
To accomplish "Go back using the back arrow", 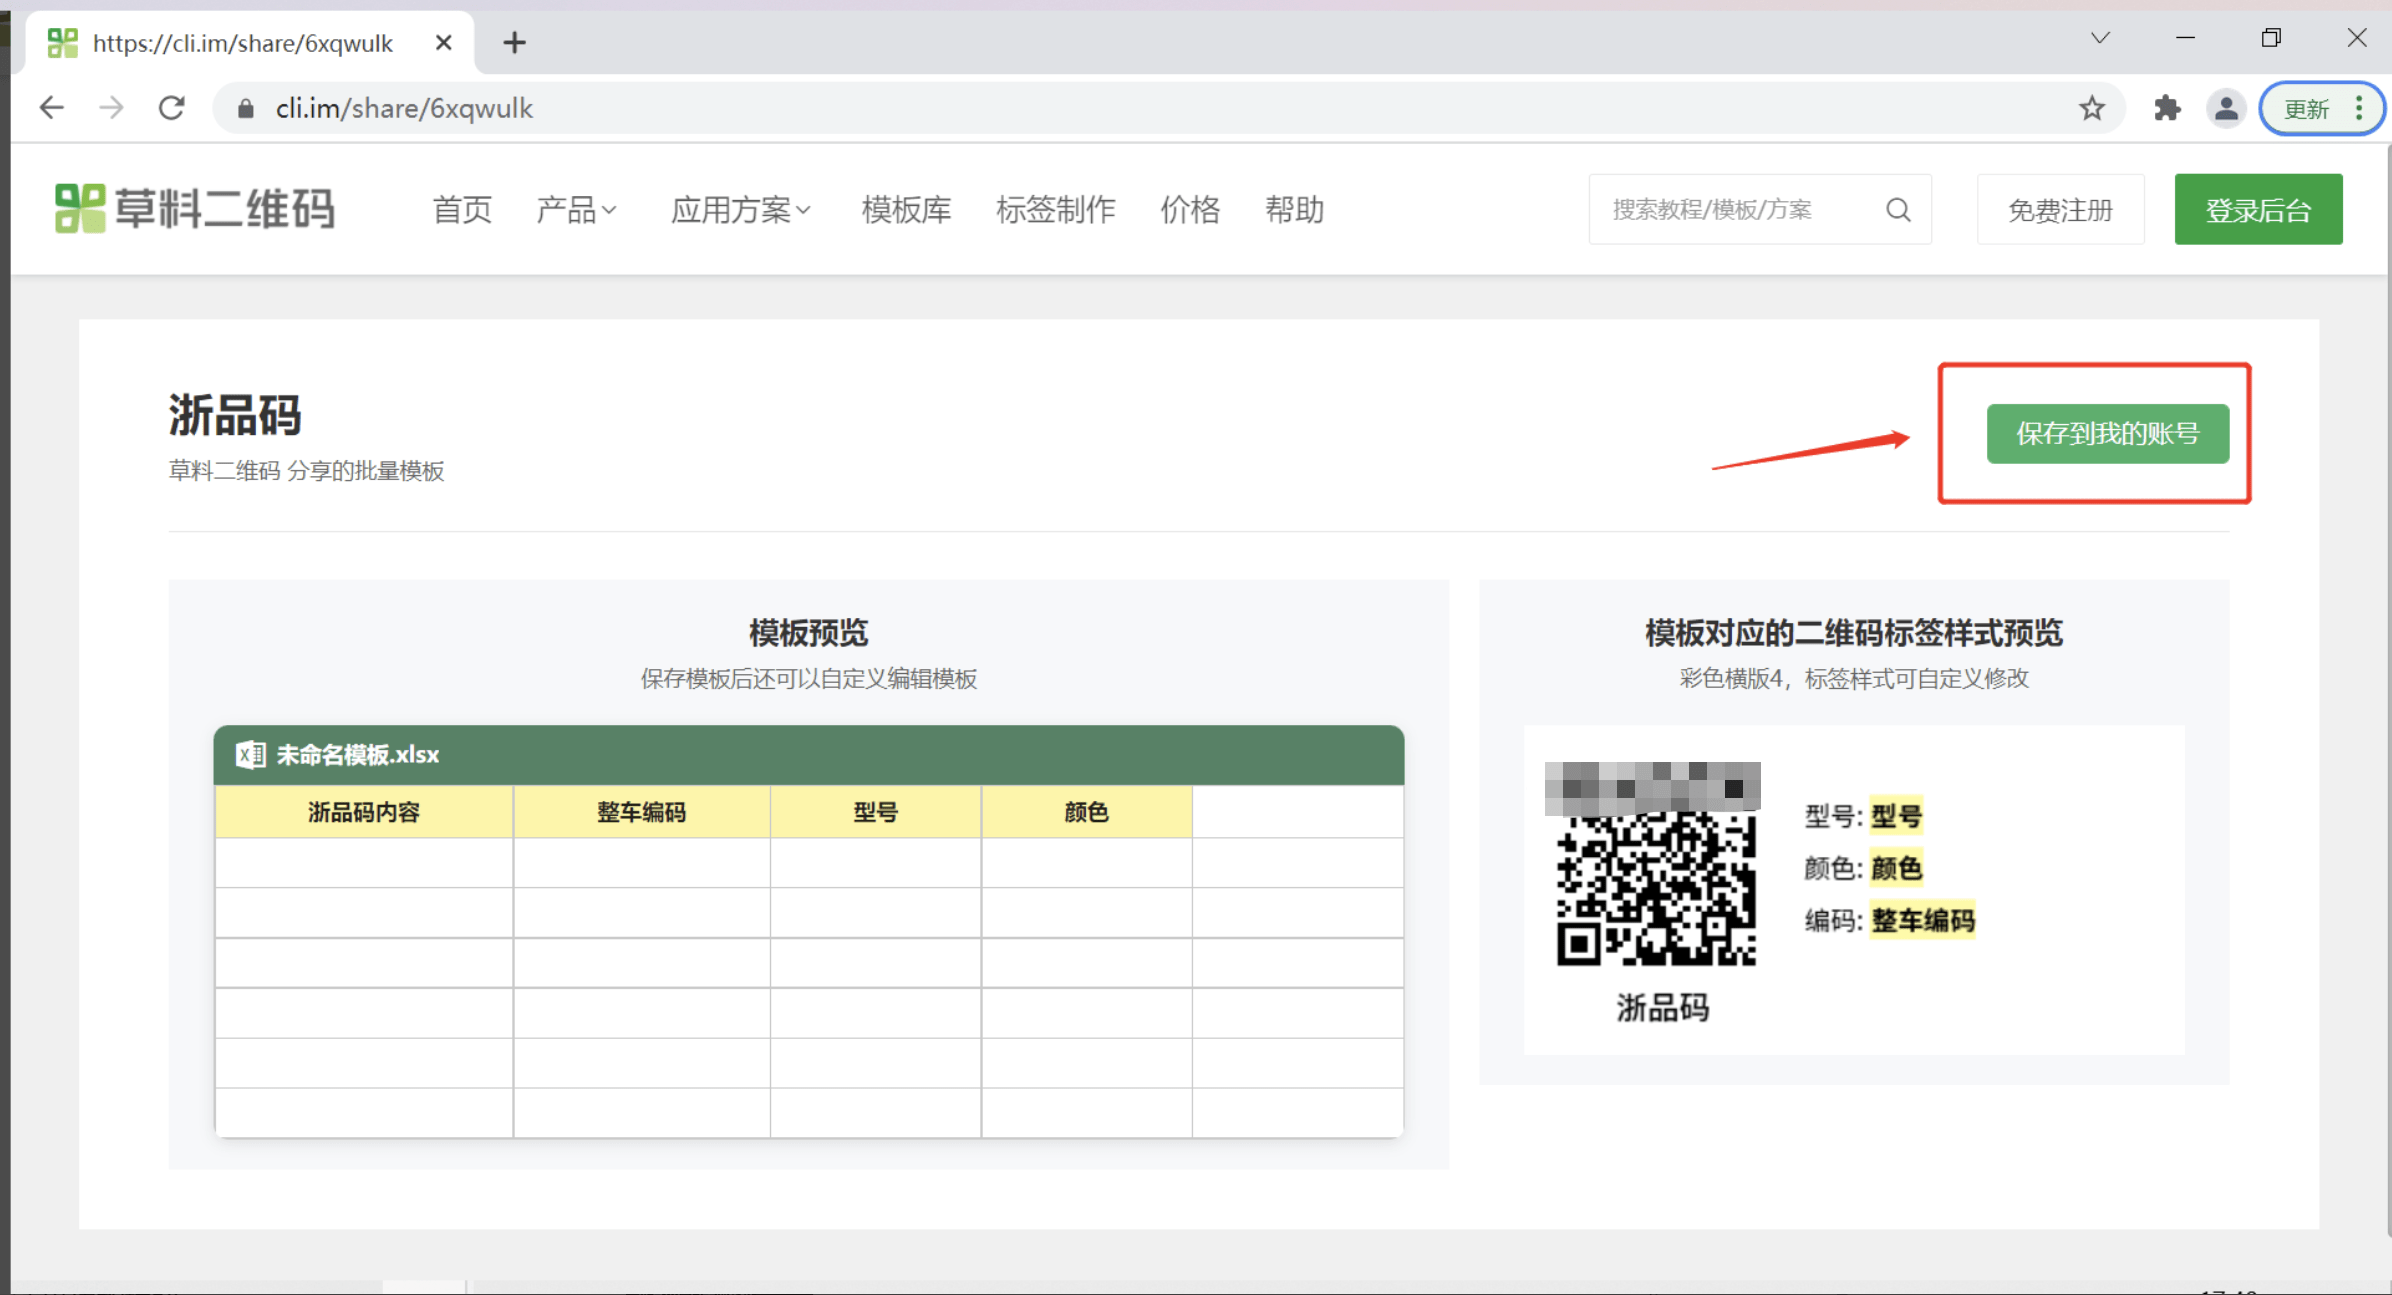I will (52, 108).
